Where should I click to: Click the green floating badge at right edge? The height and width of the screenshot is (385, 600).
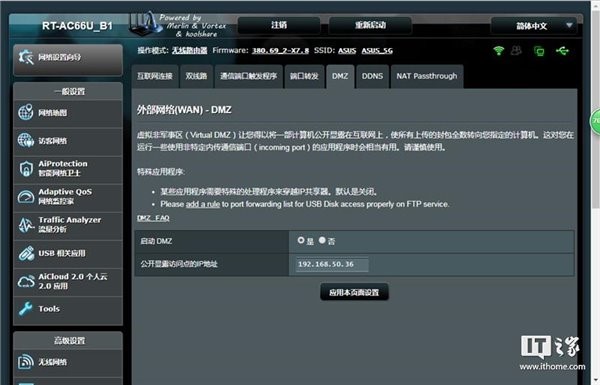pyautogui.click(x=595, y=122)
